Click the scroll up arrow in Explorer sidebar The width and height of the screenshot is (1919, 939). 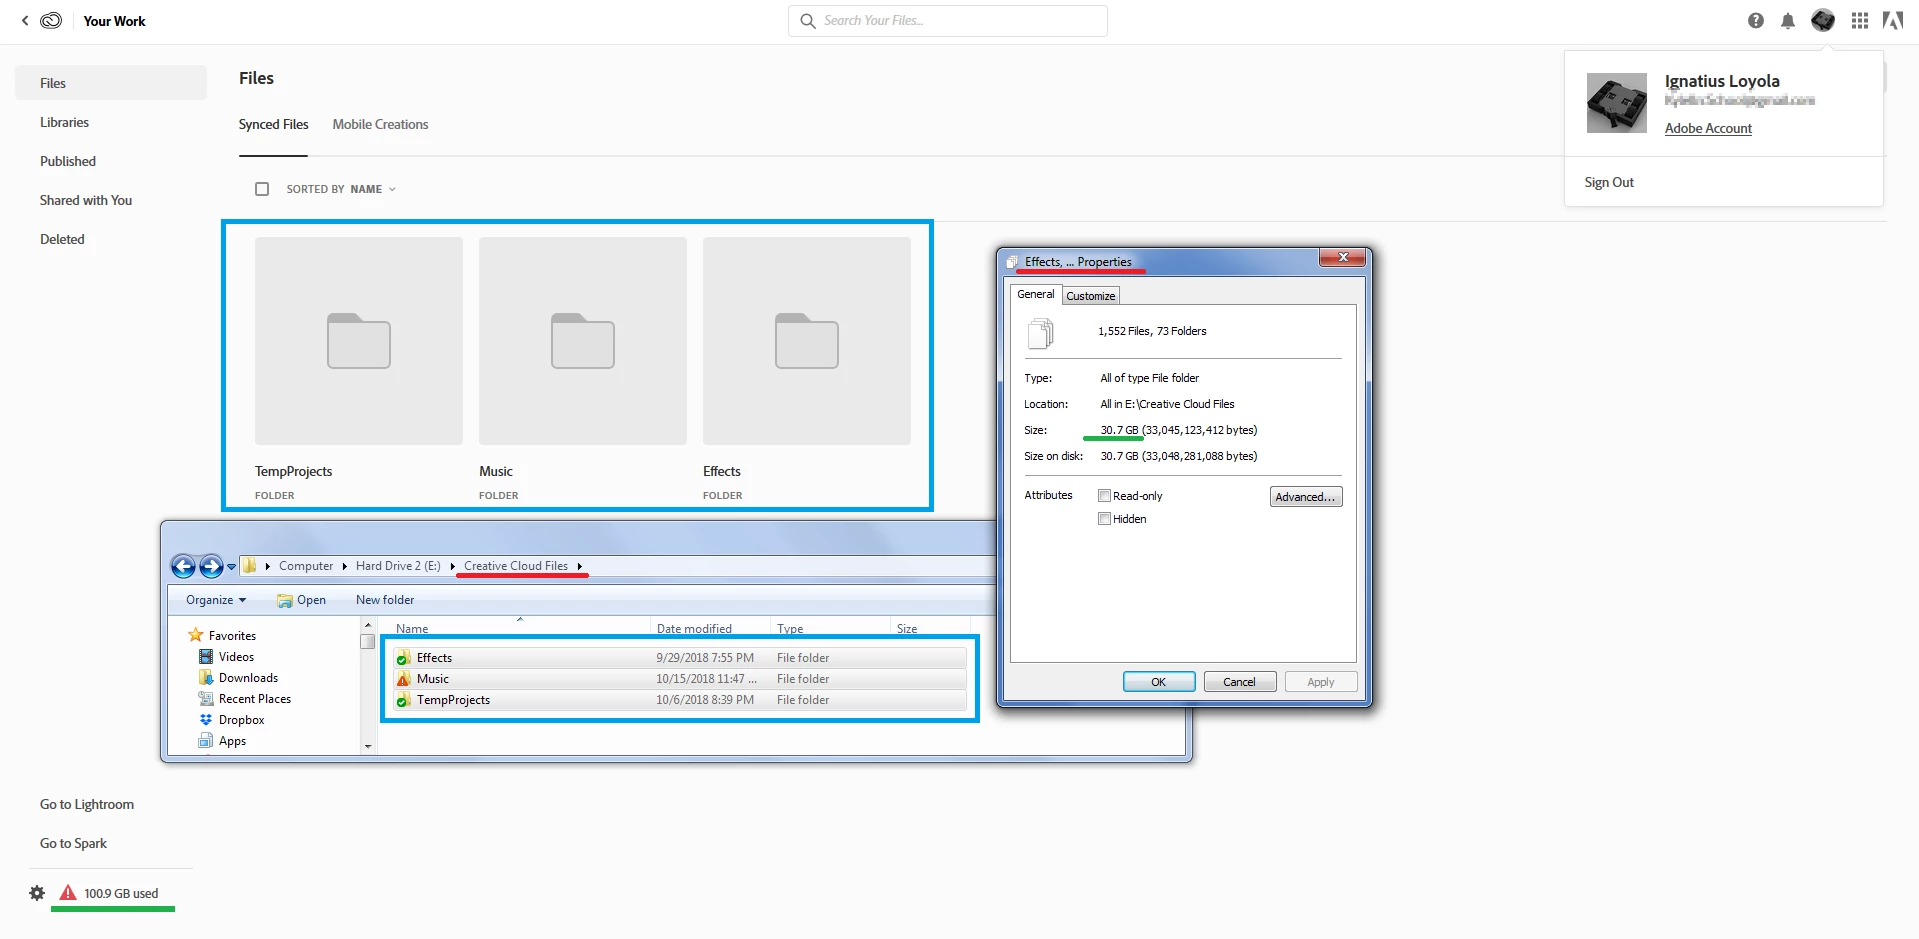point(368,625)
